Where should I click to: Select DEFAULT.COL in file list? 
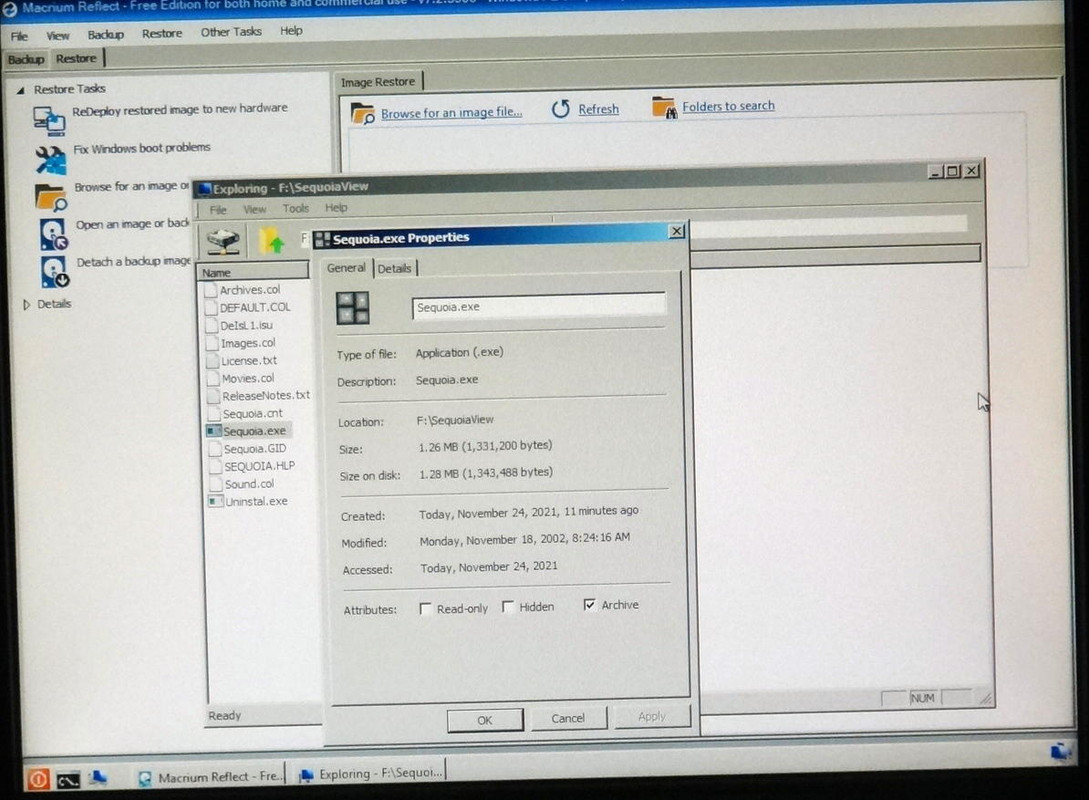pyautogui.click(x=254, y=307)
